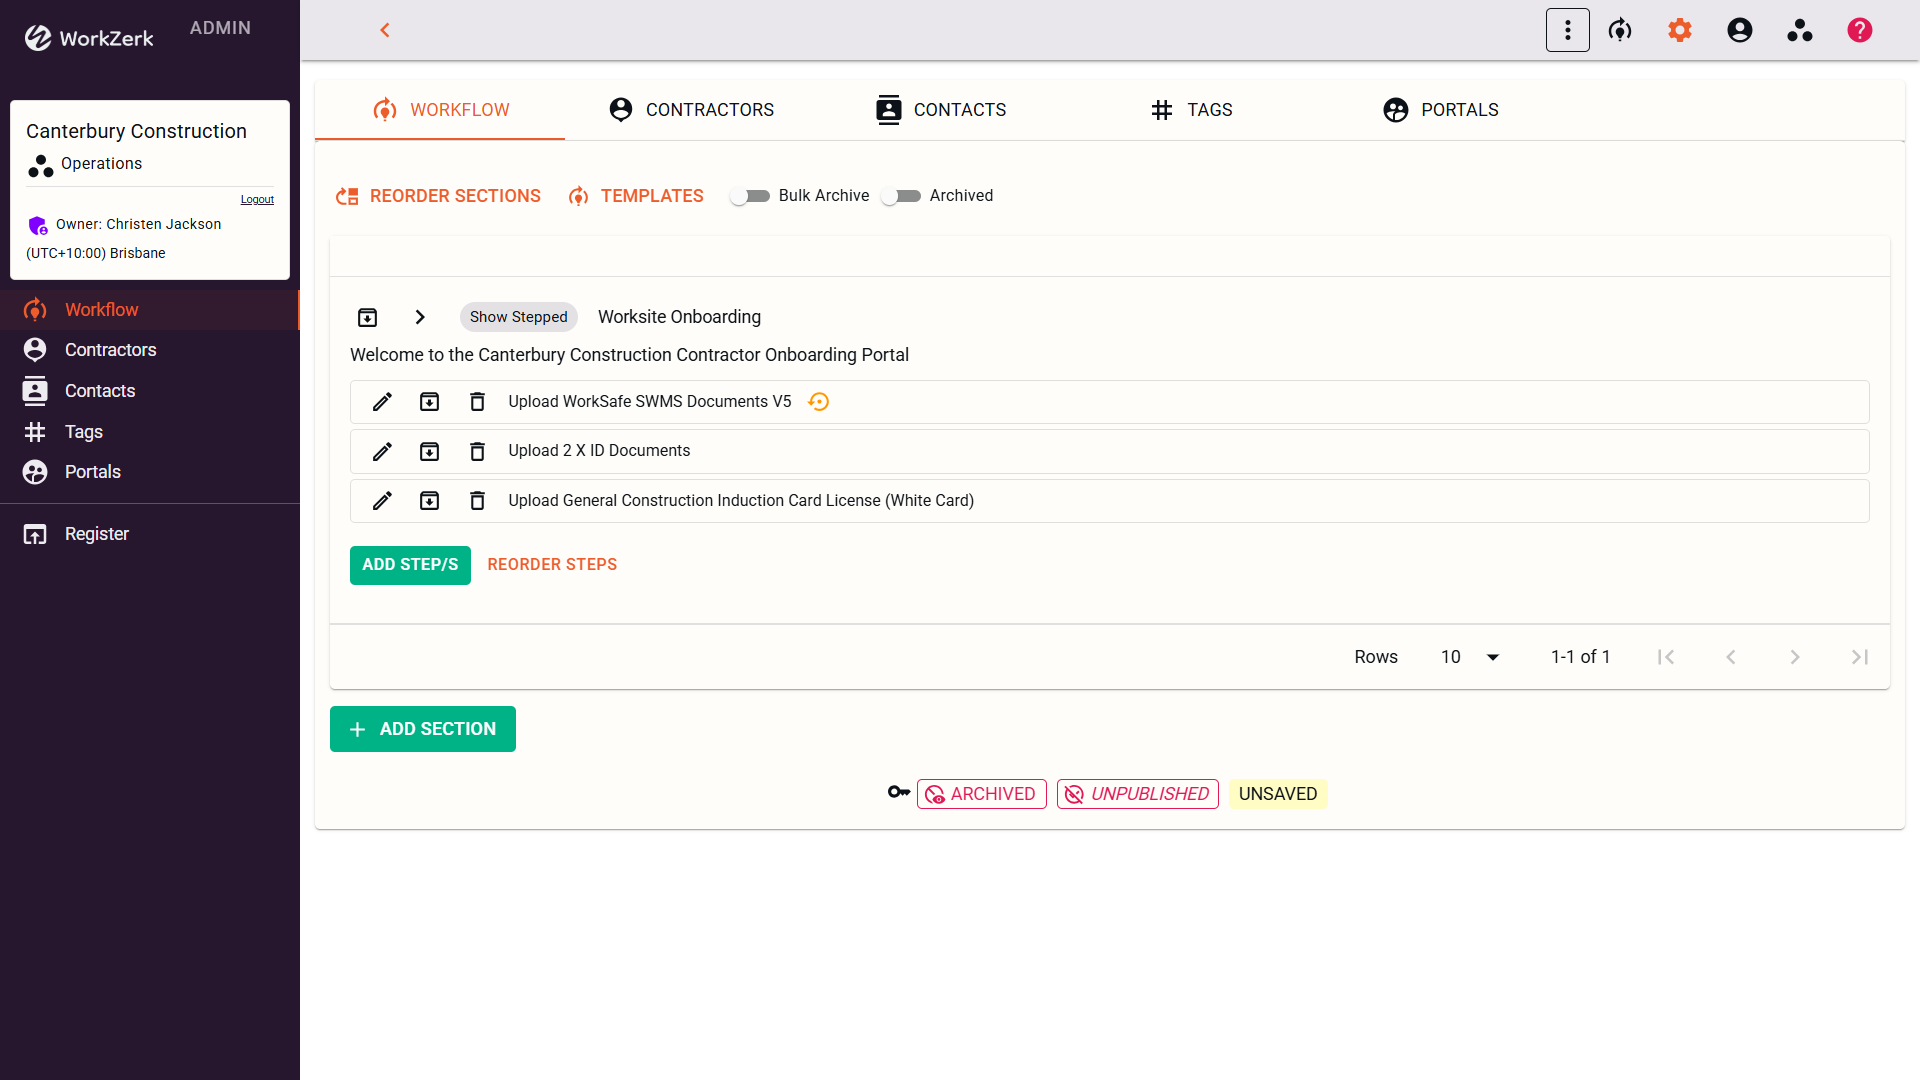Archive the White Card induction step
Screen dimensions: 1920x1080
click(429, 501)
